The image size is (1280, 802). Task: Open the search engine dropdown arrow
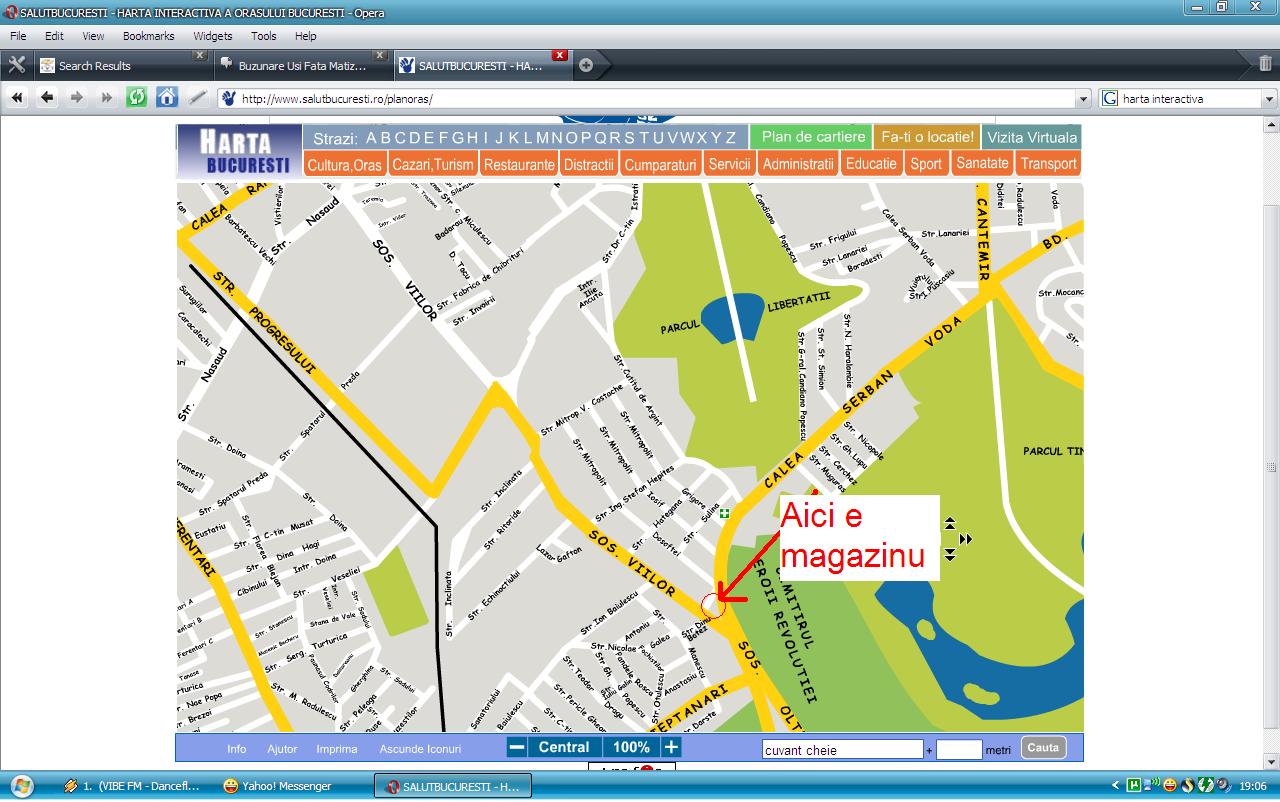[x=1269, y=99]
